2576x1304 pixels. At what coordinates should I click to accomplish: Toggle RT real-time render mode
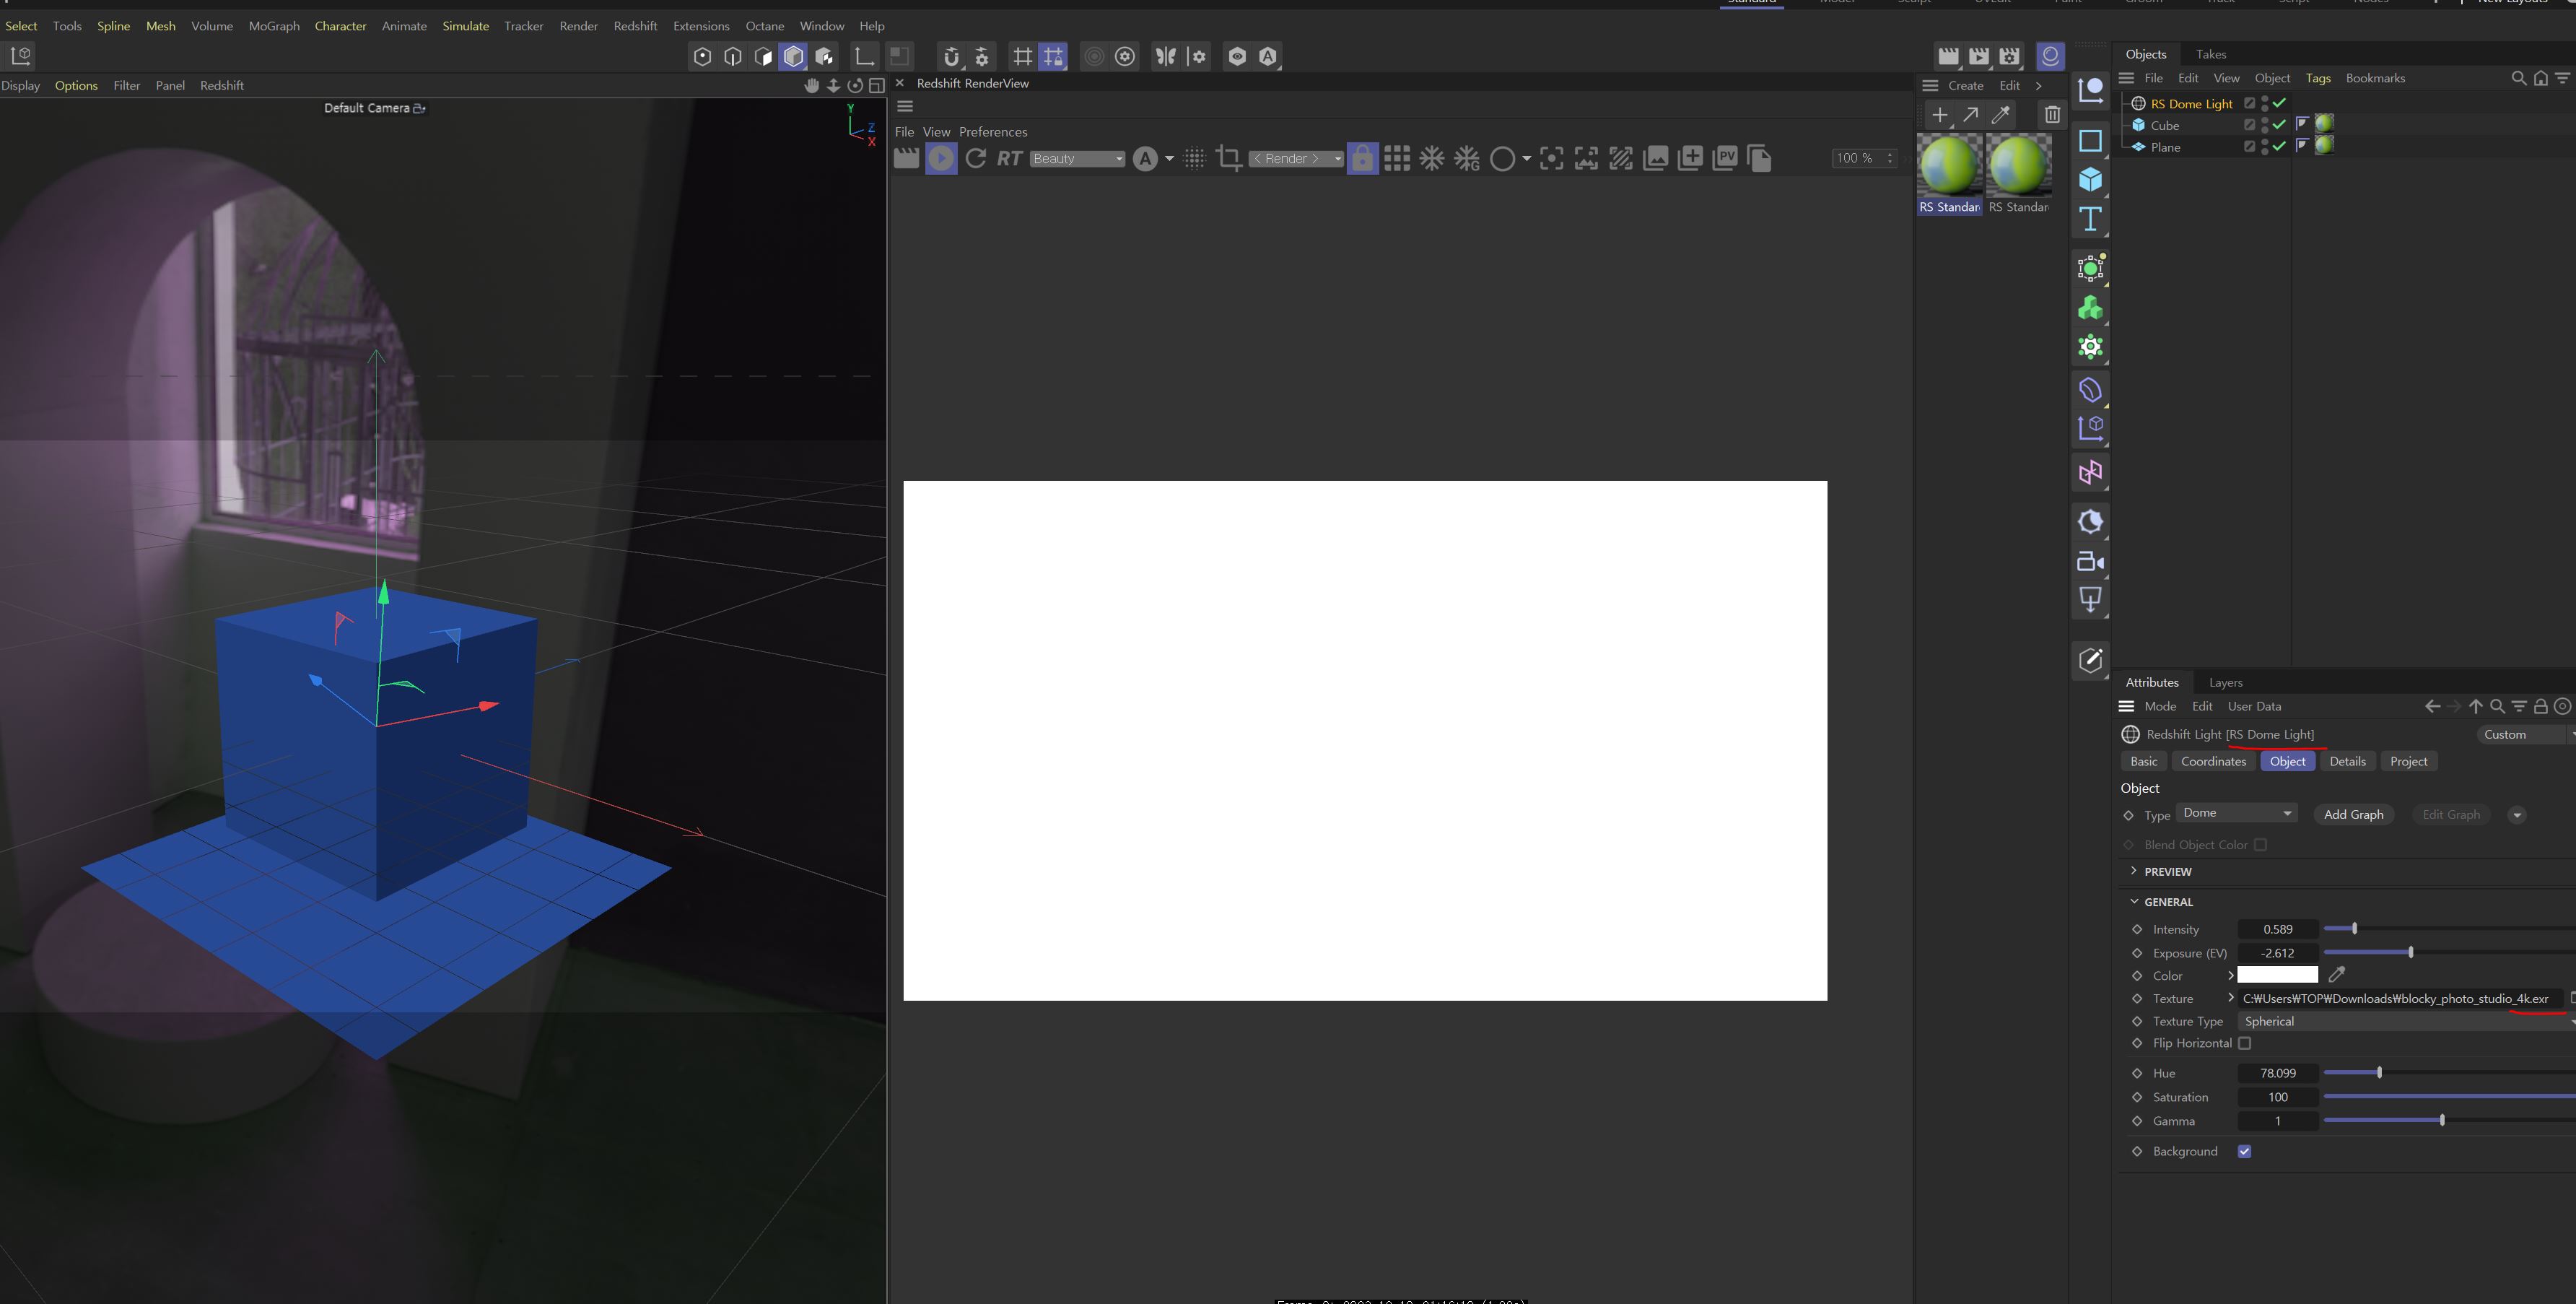point(1010,158)
